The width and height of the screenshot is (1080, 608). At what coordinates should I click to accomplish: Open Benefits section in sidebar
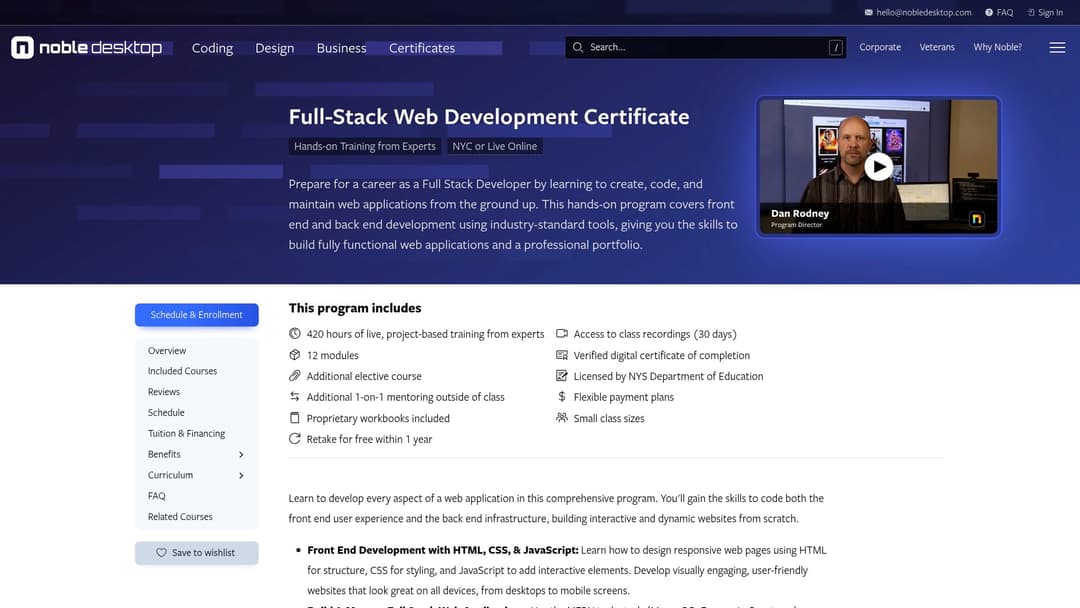164,454
